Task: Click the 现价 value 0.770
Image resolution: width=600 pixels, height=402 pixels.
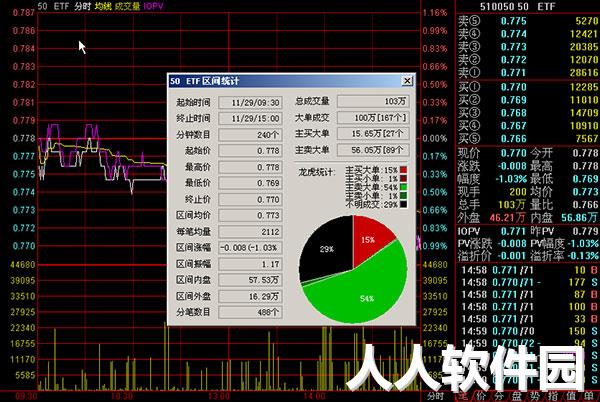Action: tap(514, 153)
